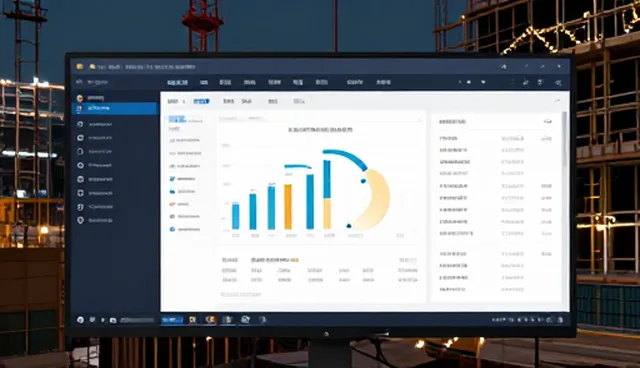This screenshot has width=640, height=368.
Task: Toggle the orange-marked legend entry in the filter list
Action: (172, 204)
